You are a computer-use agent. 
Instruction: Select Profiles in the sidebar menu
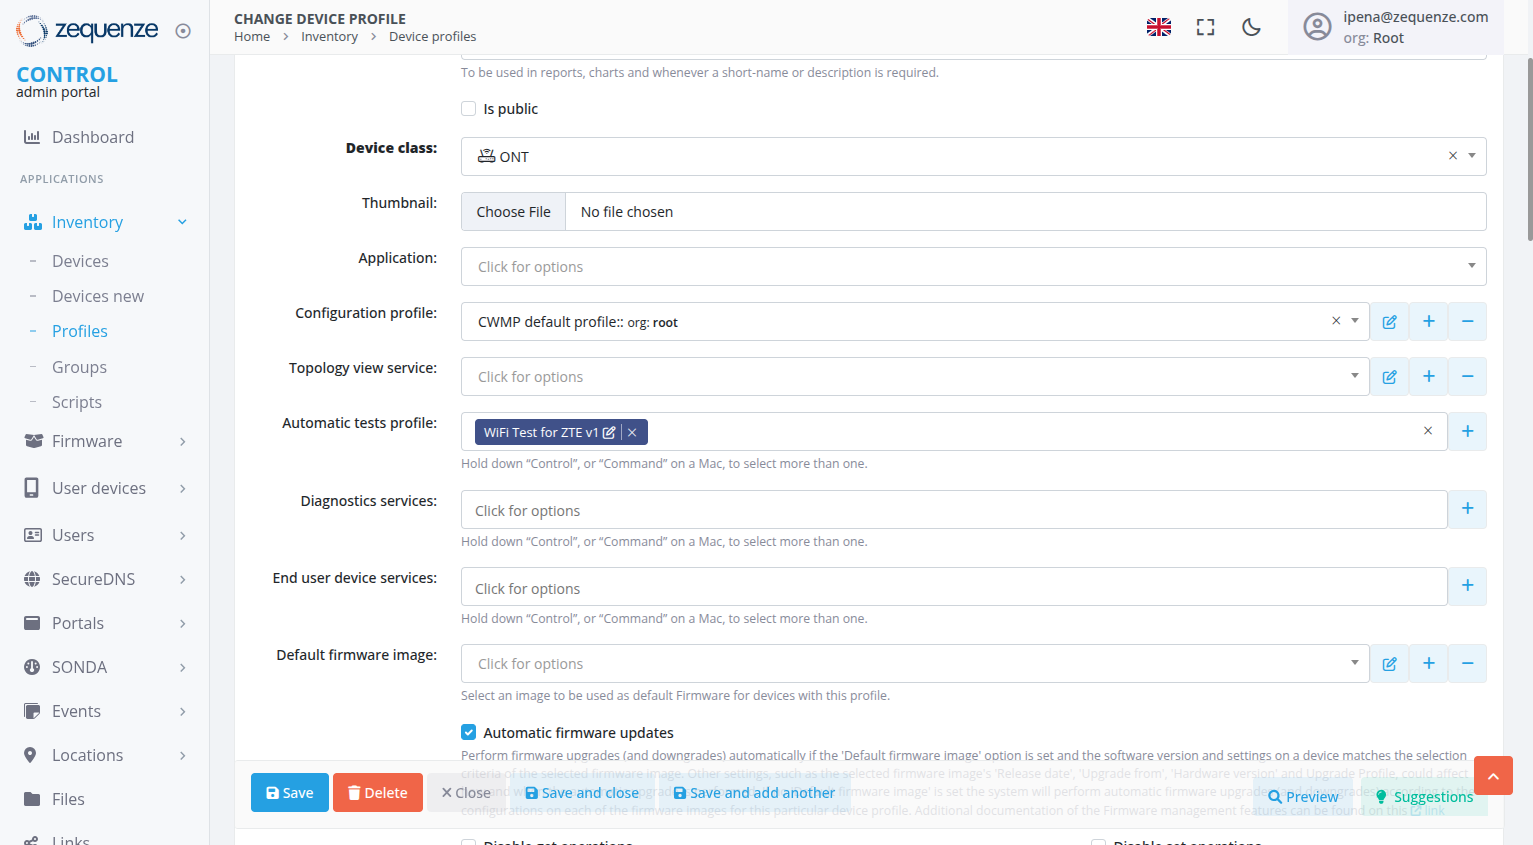(x=79, y=330)
